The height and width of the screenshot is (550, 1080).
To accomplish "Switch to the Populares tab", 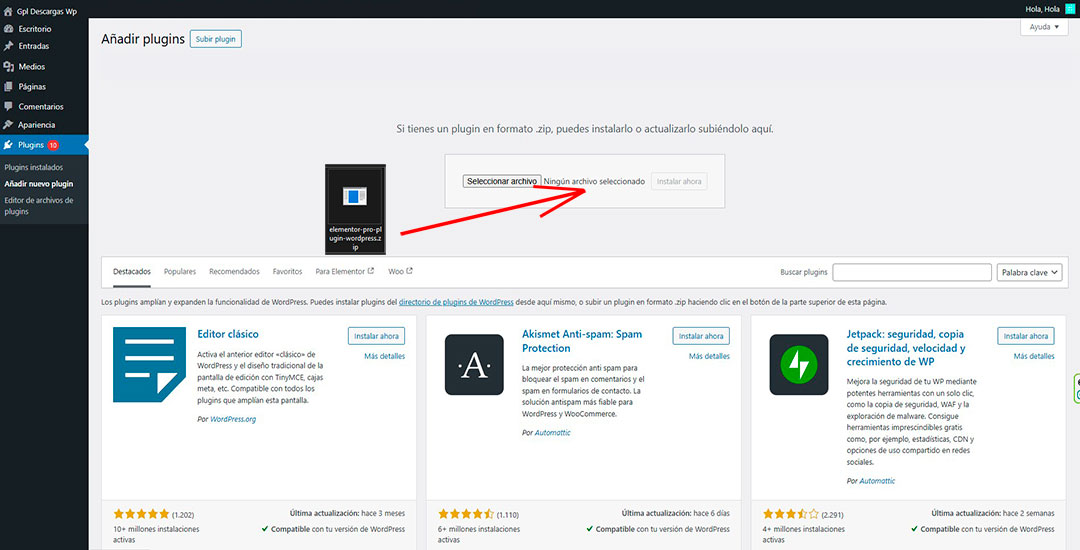I will [x=180, y=272].
